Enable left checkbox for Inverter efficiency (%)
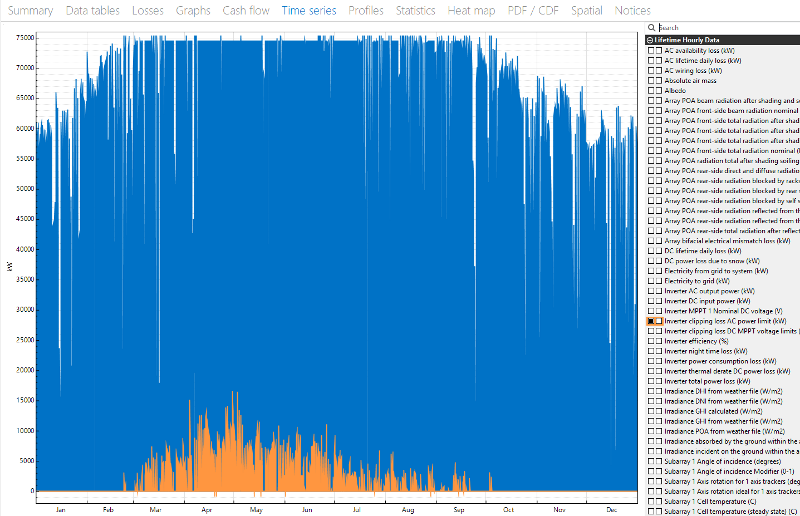Screen dimensions: 800x516 coord(650,341)
